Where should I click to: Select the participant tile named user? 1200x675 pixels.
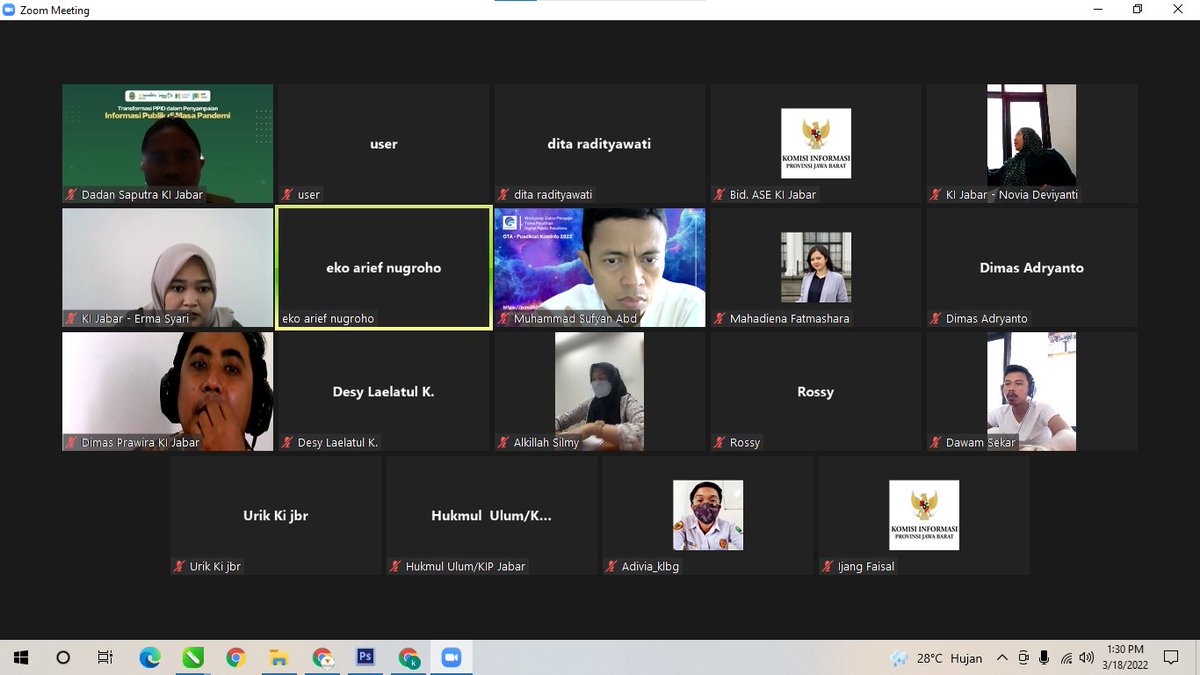384,144
